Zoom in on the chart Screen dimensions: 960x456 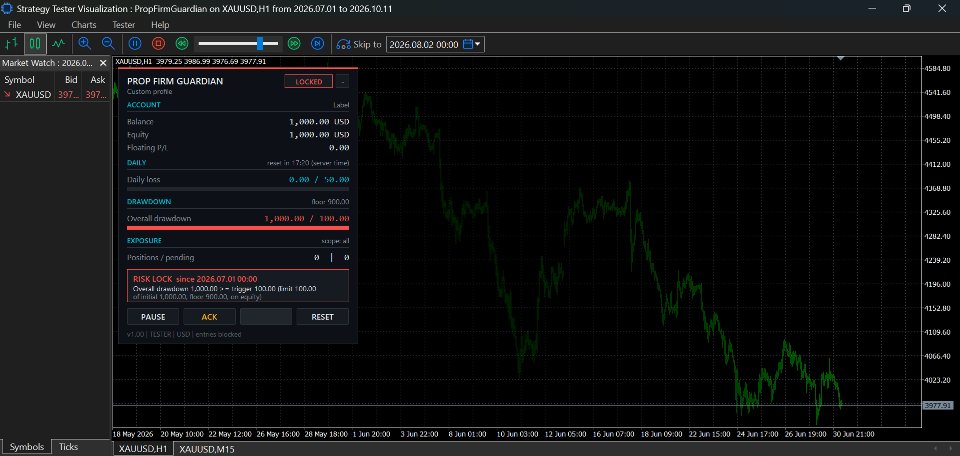point(84,44)
